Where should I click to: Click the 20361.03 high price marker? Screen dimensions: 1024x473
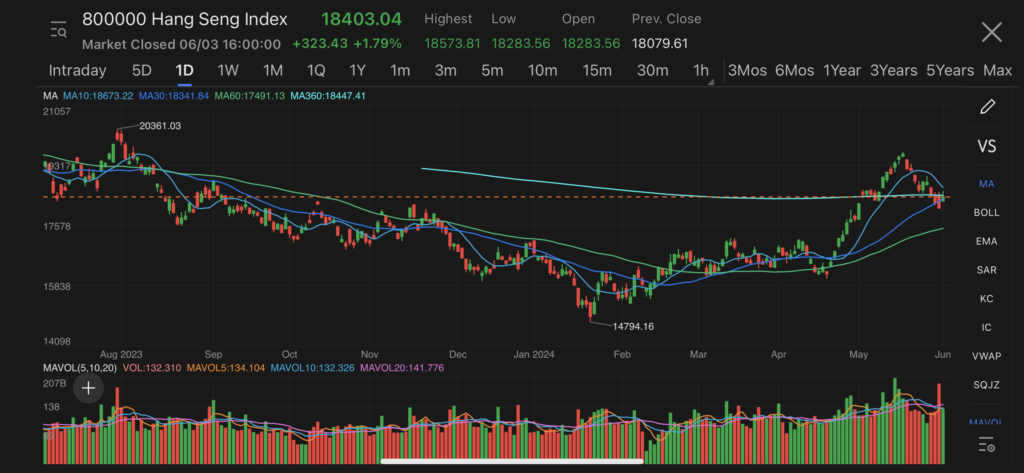click(x=160, y=125)
